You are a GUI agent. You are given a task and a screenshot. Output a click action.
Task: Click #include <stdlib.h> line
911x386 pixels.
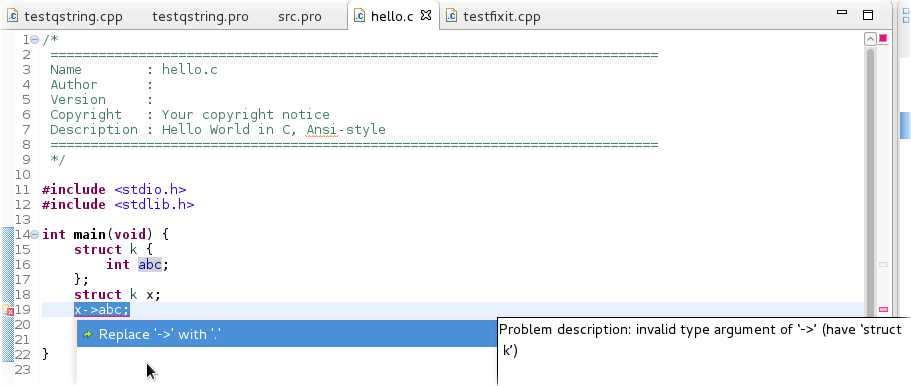pyautogui.click(x=118, y=205)
